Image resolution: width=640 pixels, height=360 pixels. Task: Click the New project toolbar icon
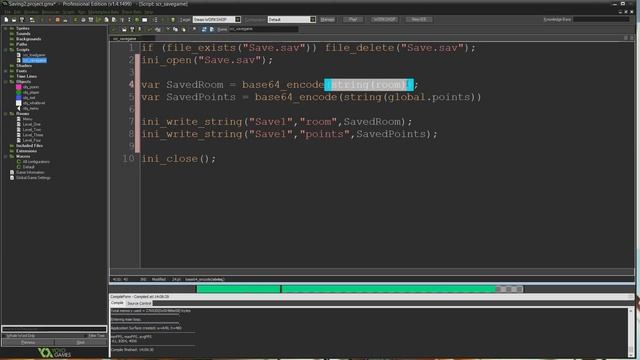6,20
